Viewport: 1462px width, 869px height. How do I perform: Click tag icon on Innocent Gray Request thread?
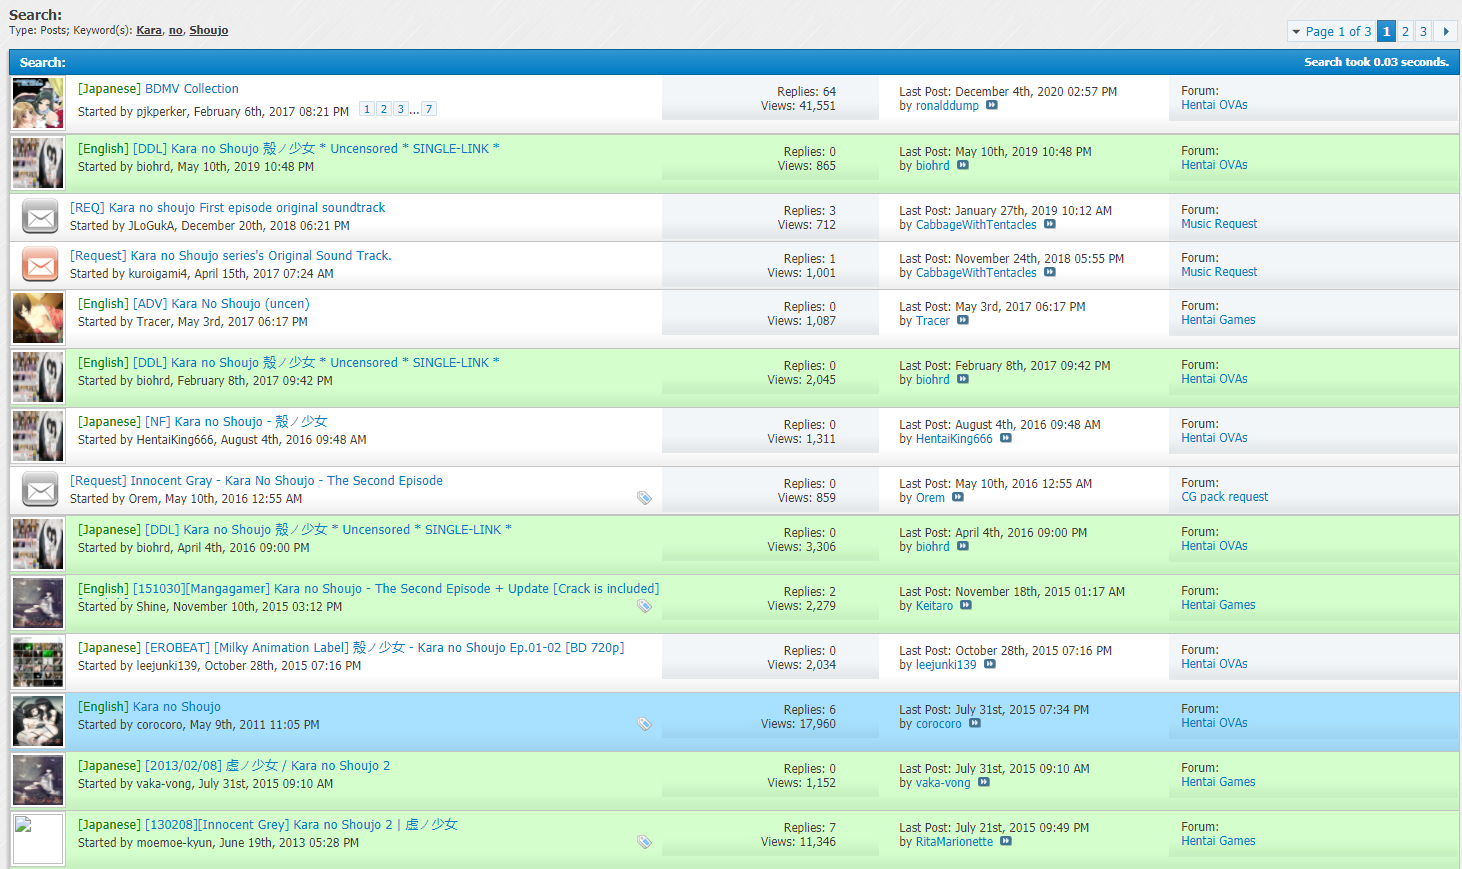click(x=645, y=498)
